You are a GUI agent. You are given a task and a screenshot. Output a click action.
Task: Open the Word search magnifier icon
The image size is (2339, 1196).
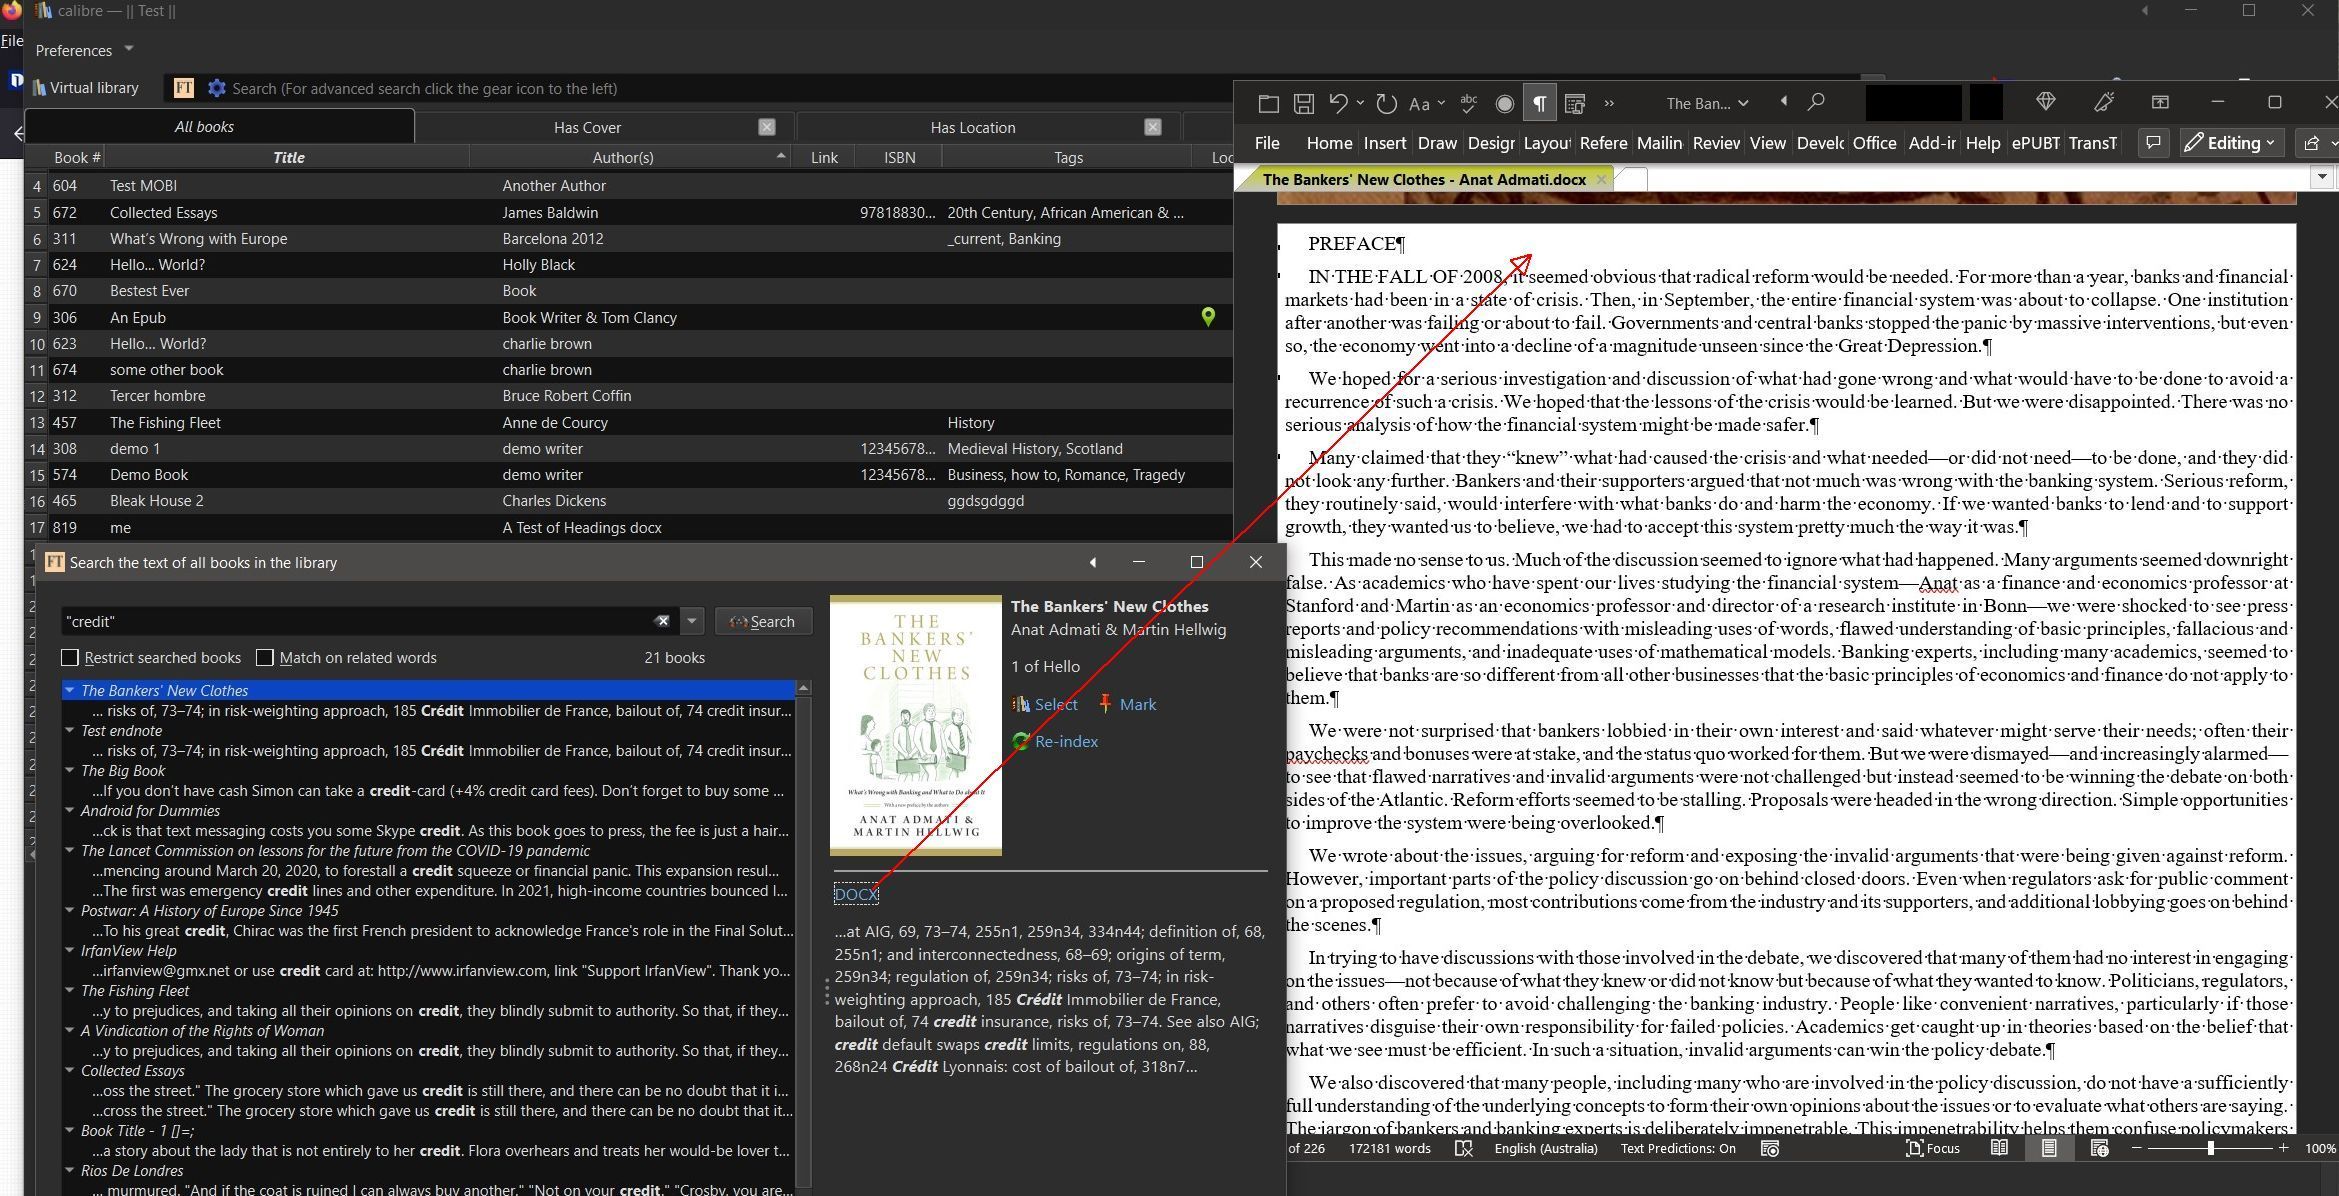click(1816, 102)
